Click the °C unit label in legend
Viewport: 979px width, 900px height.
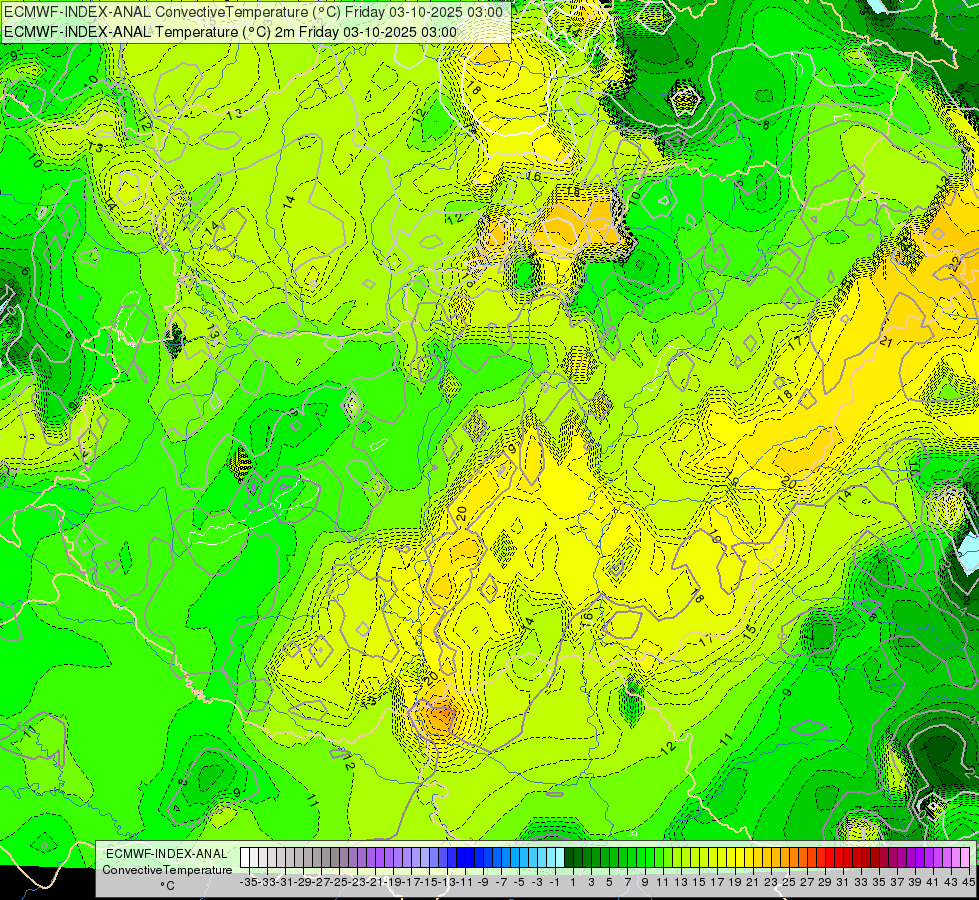point(167,886)
